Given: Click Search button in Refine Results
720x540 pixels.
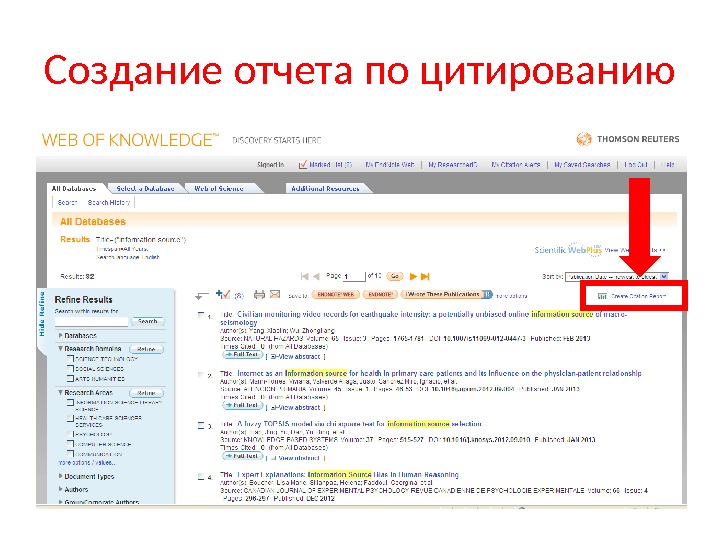Looking at the screenshot, I should click(147, 321).
